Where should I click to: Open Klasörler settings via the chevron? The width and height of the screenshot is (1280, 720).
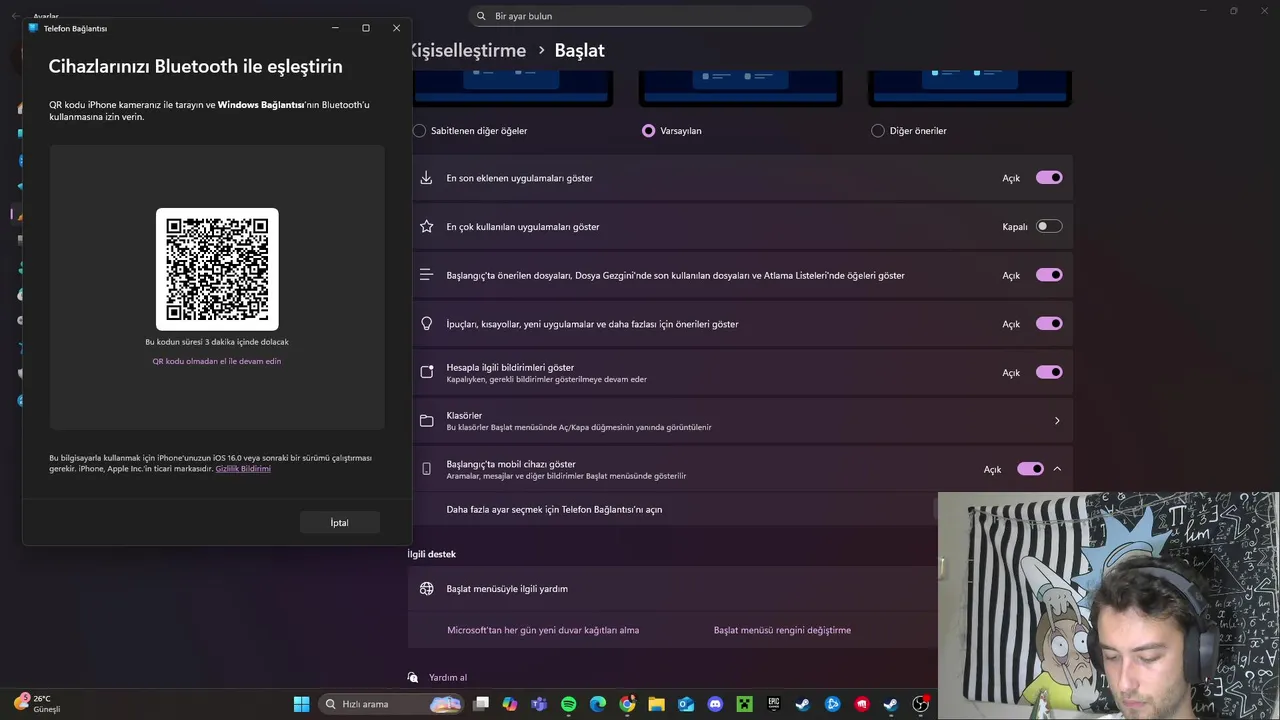coord(1057,421)
